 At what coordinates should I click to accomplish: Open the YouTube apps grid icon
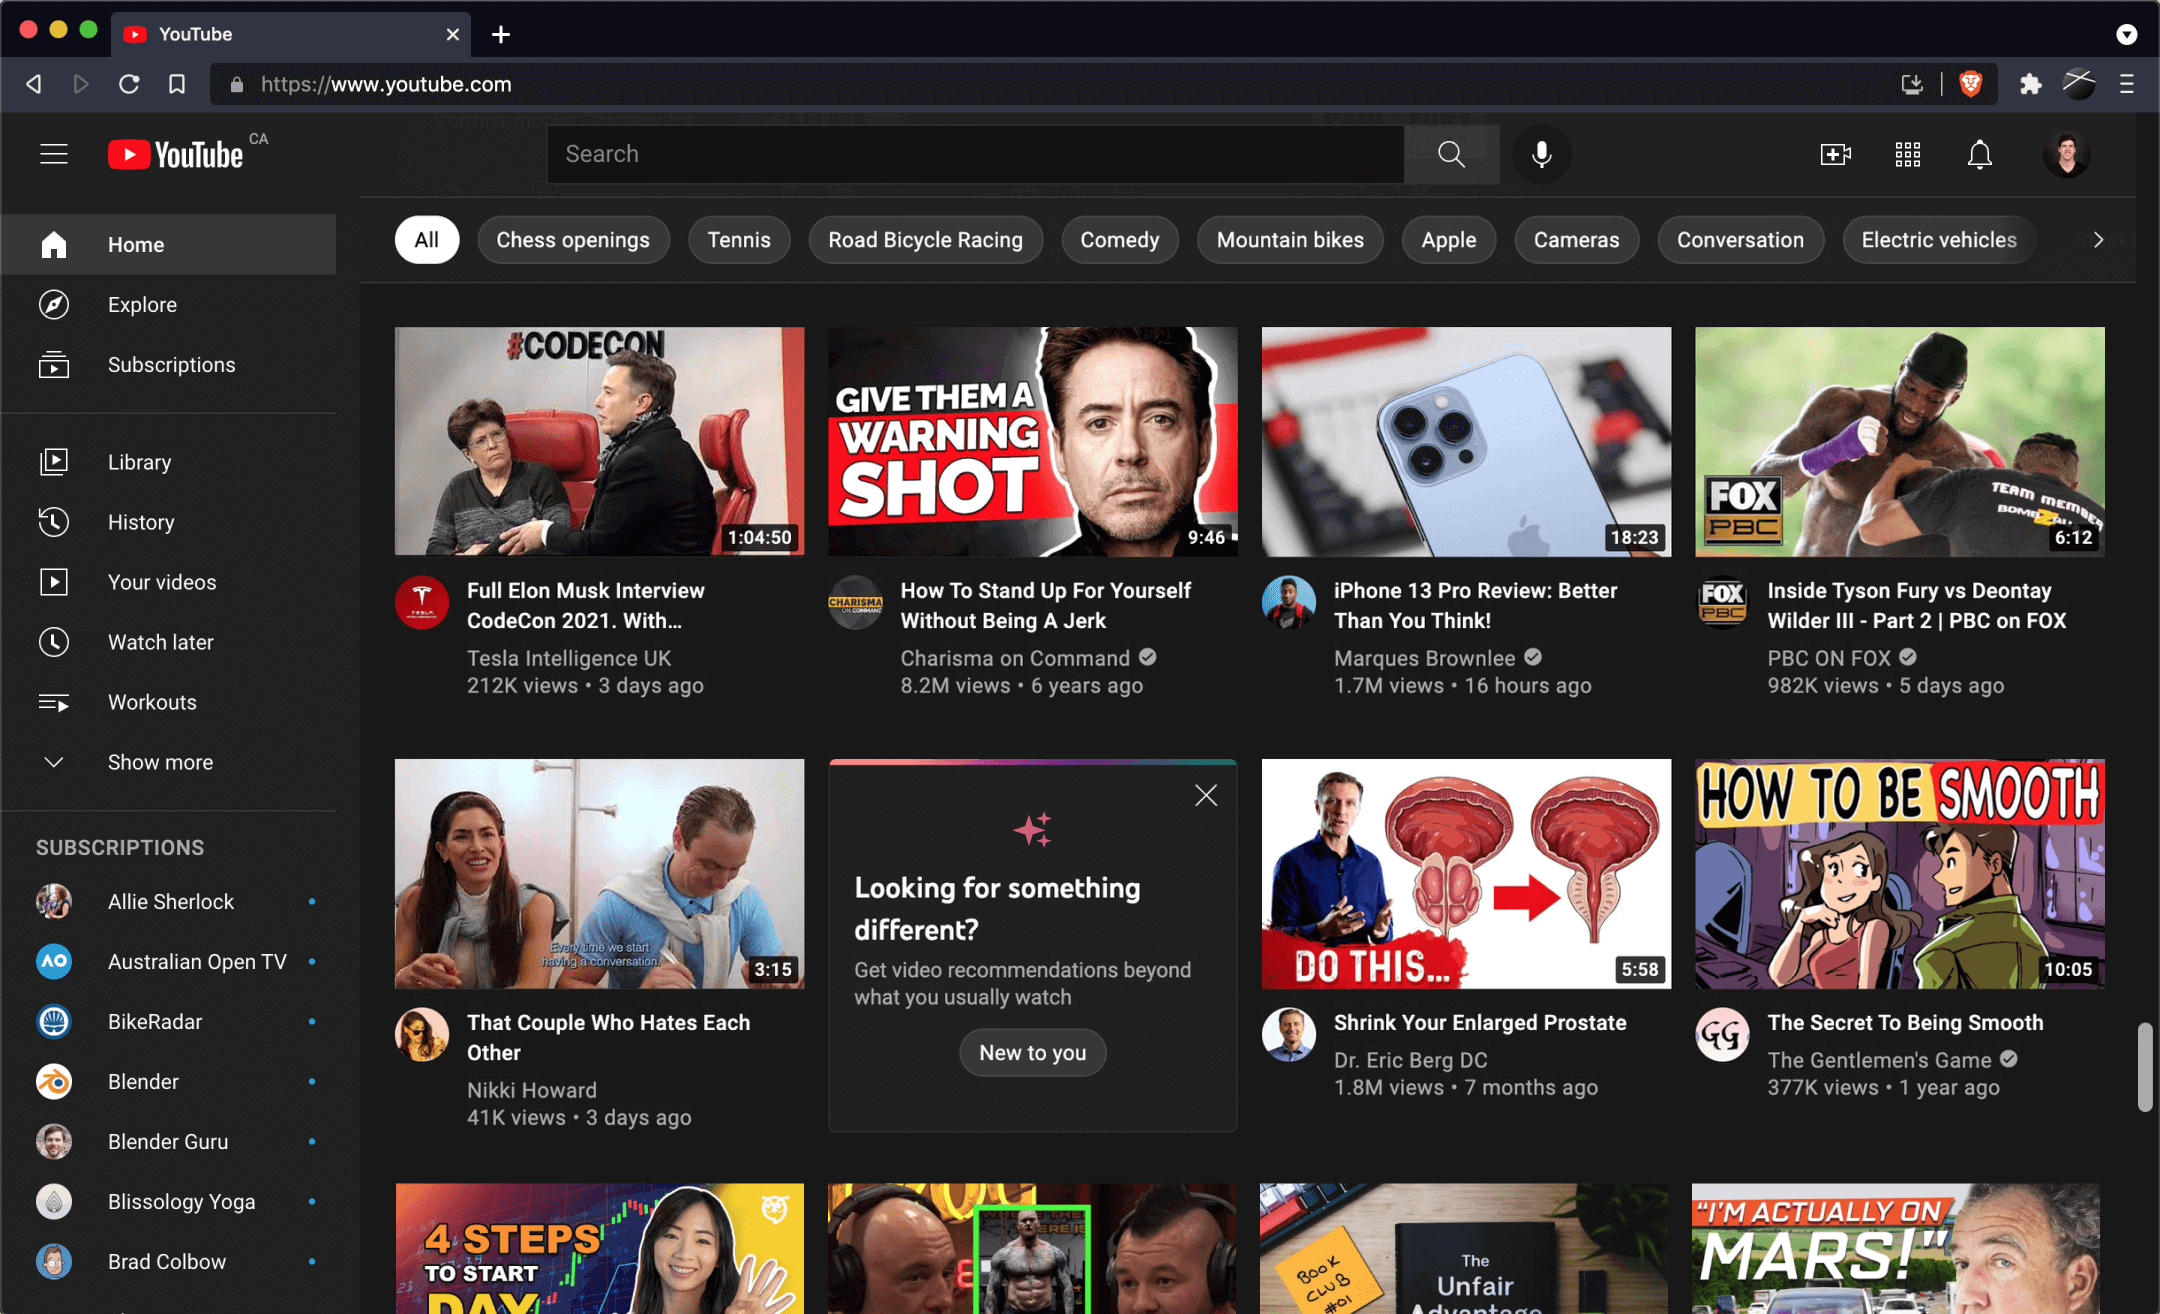coord(1907,154)
